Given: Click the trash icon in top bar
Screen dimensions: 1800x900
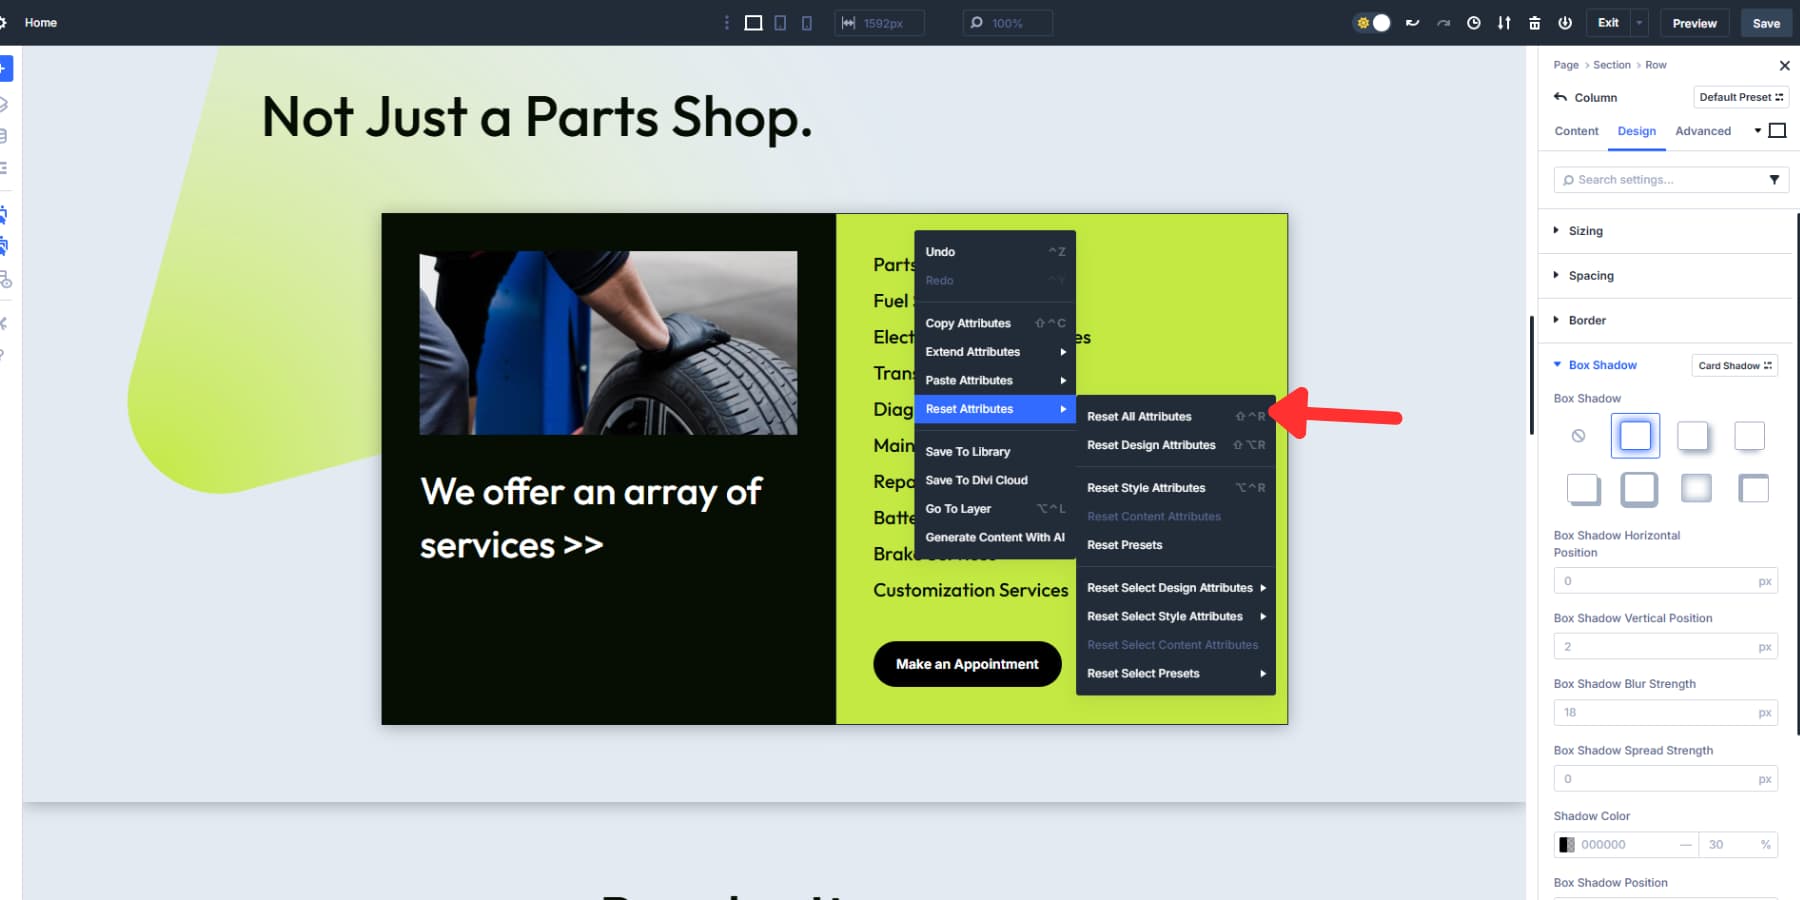Looking at the screenshot, I should click(x=1535, y=23).
